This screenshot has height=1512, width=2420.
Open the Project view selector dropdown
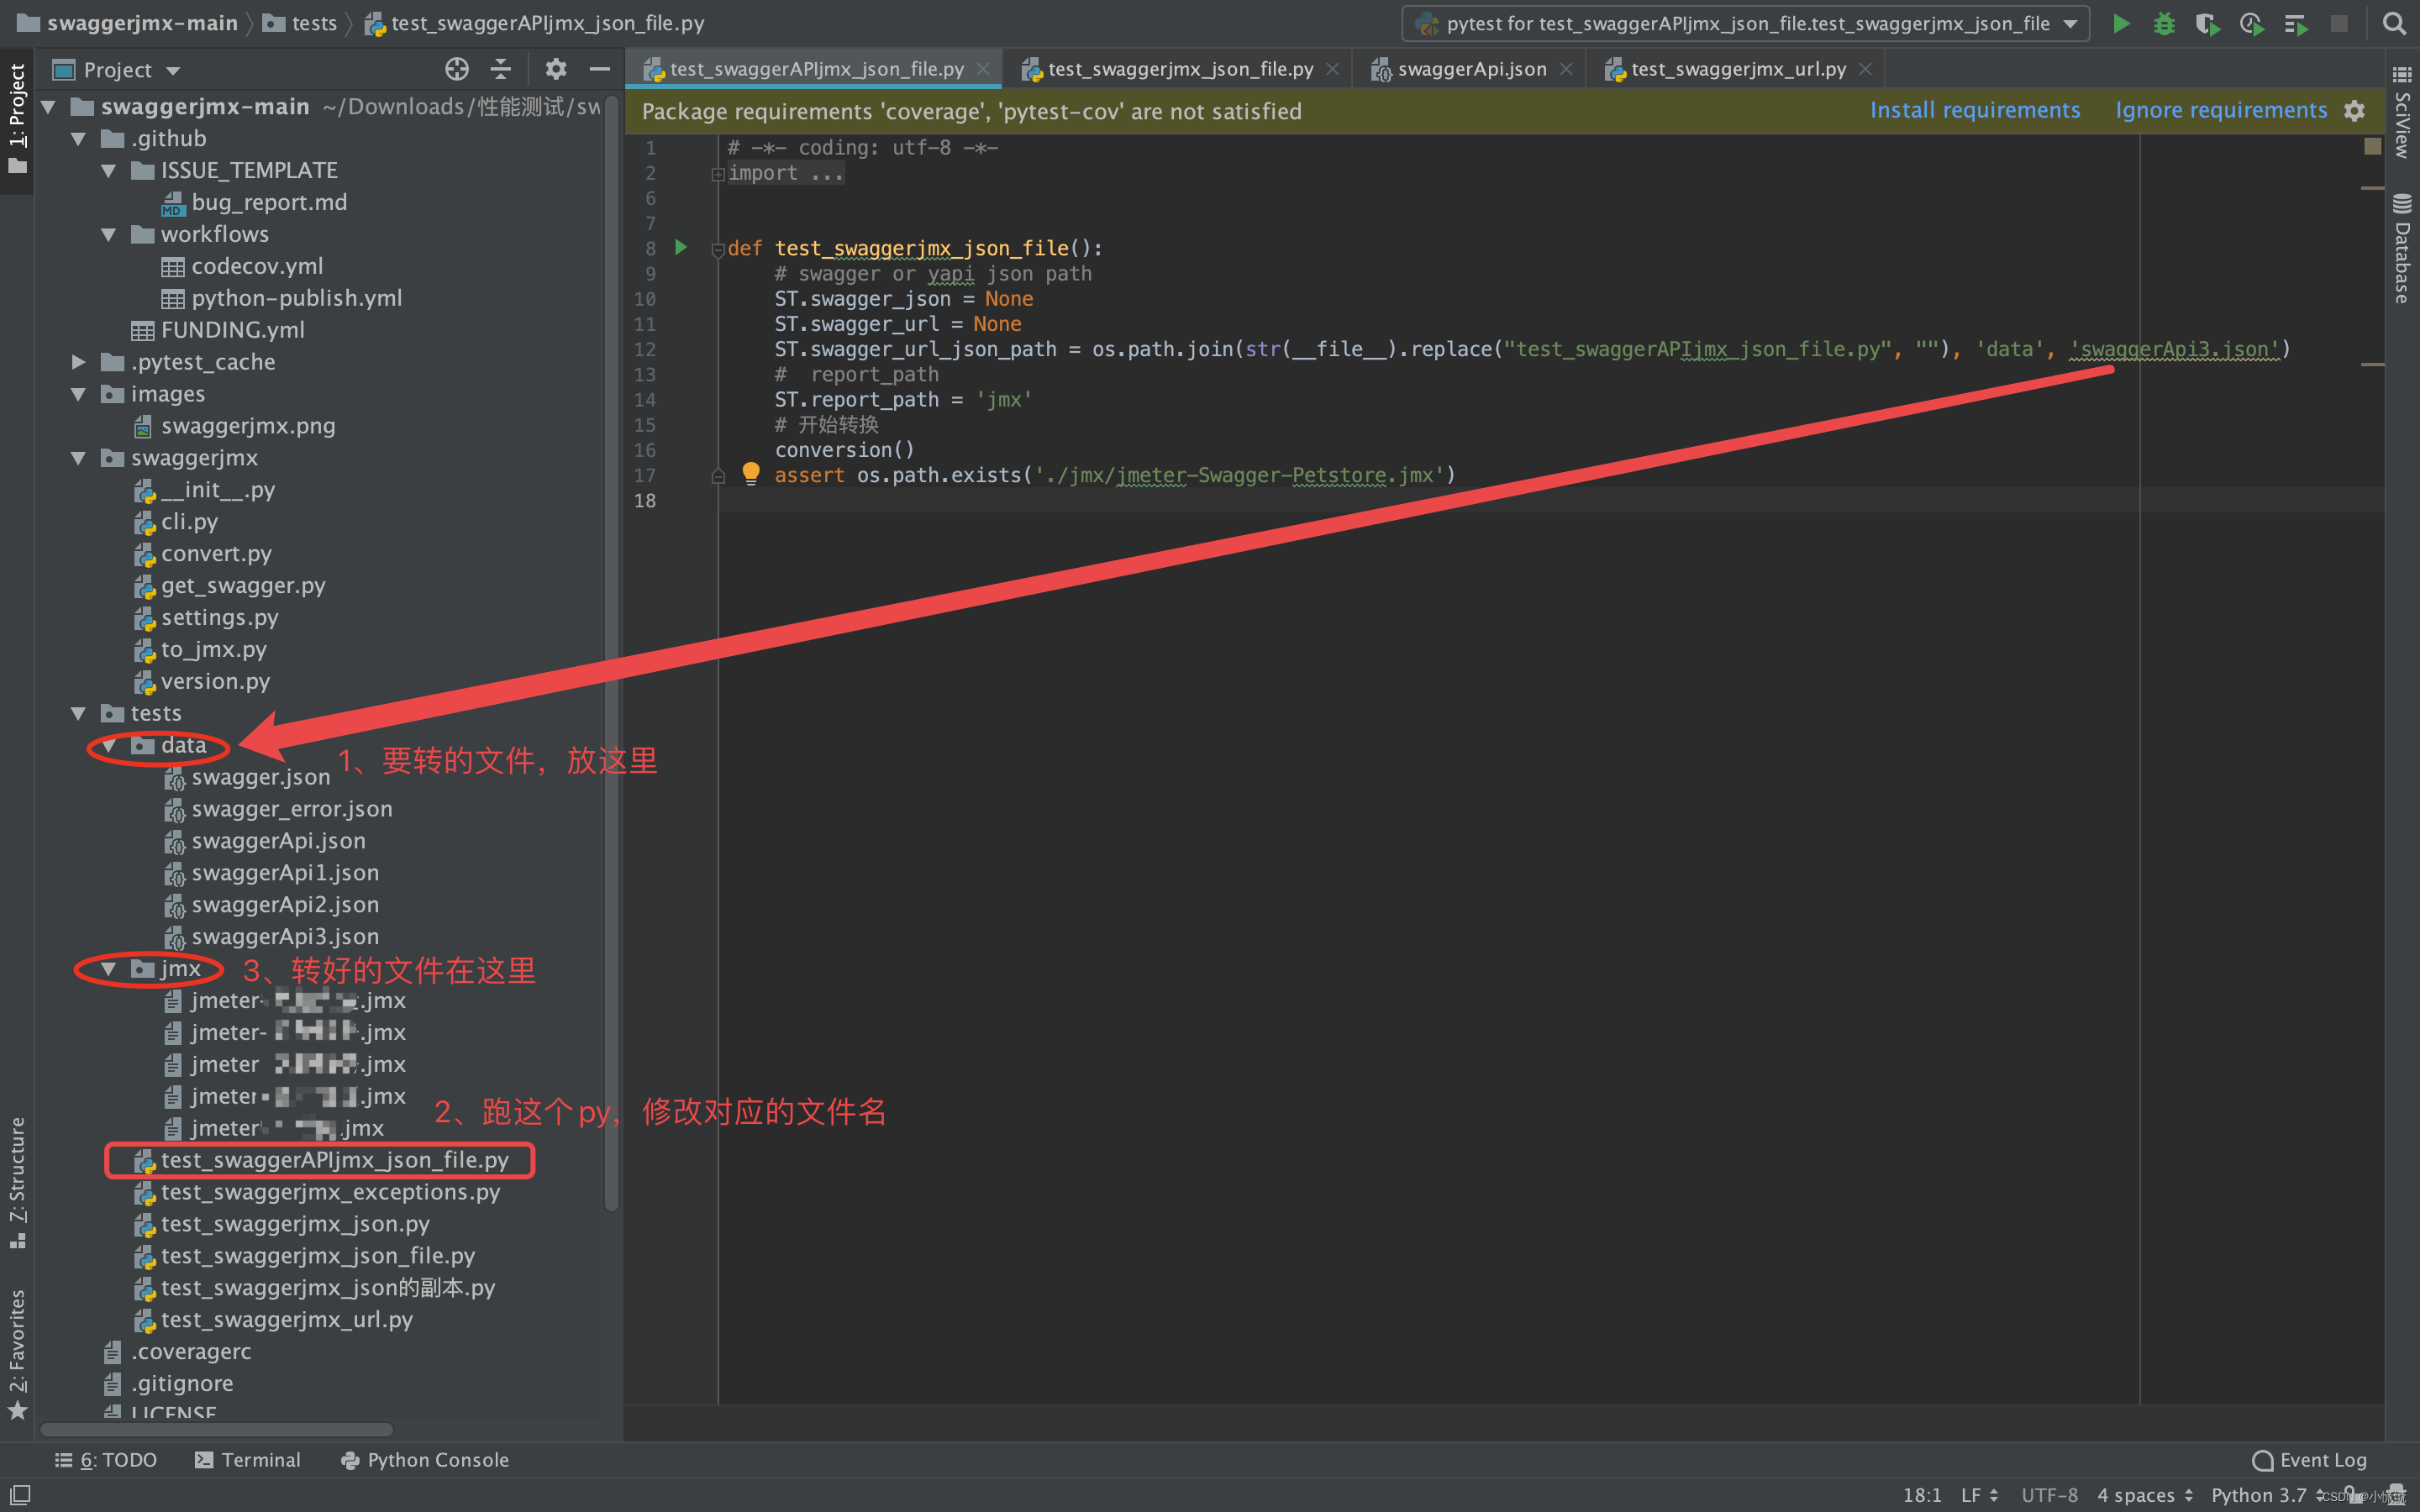click(x=118, y=70)
